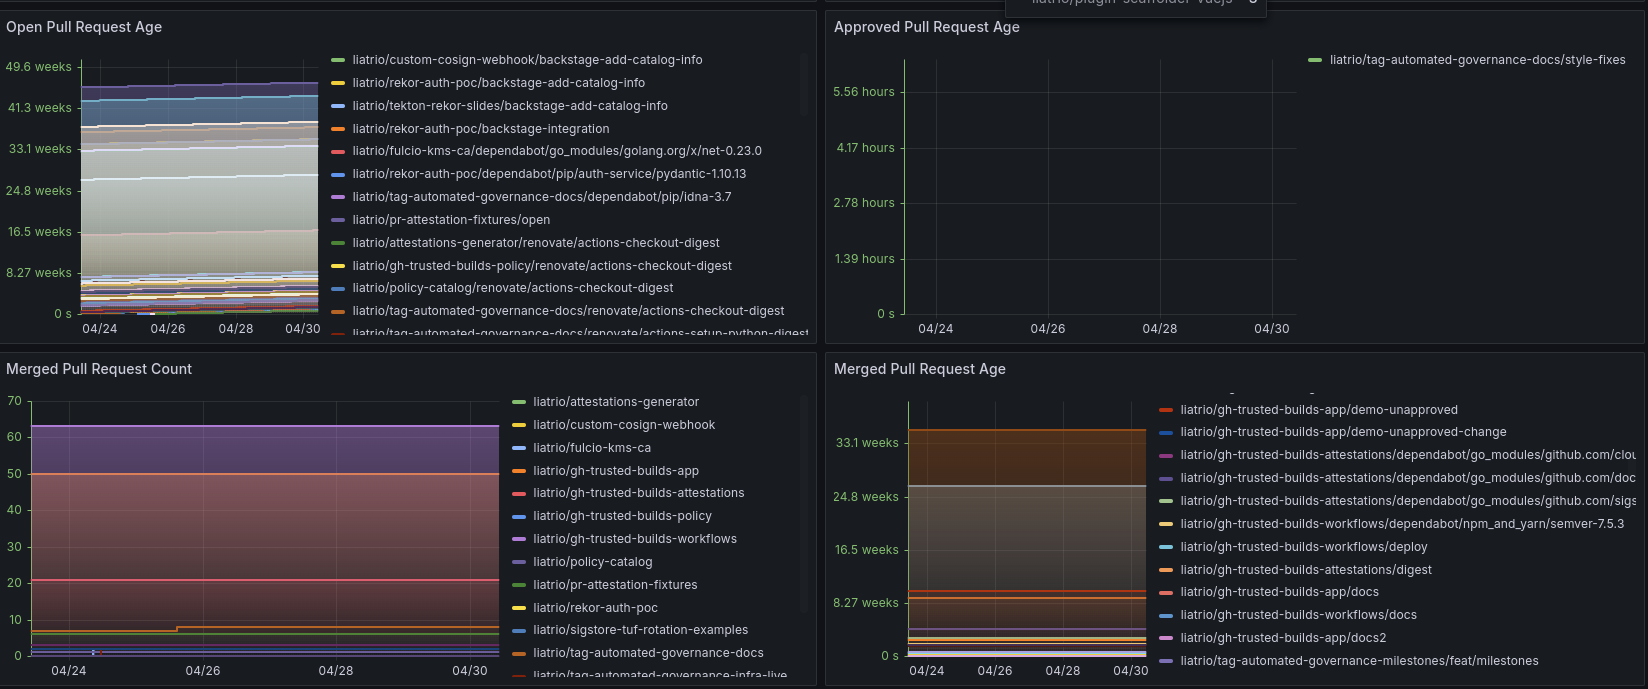This screenshot has height=689, width=1648.
Task: Select legend entry liatrio/fulcio-kms-ca in Merged Count
Action: pyautogui.click(x=592, y=448)
